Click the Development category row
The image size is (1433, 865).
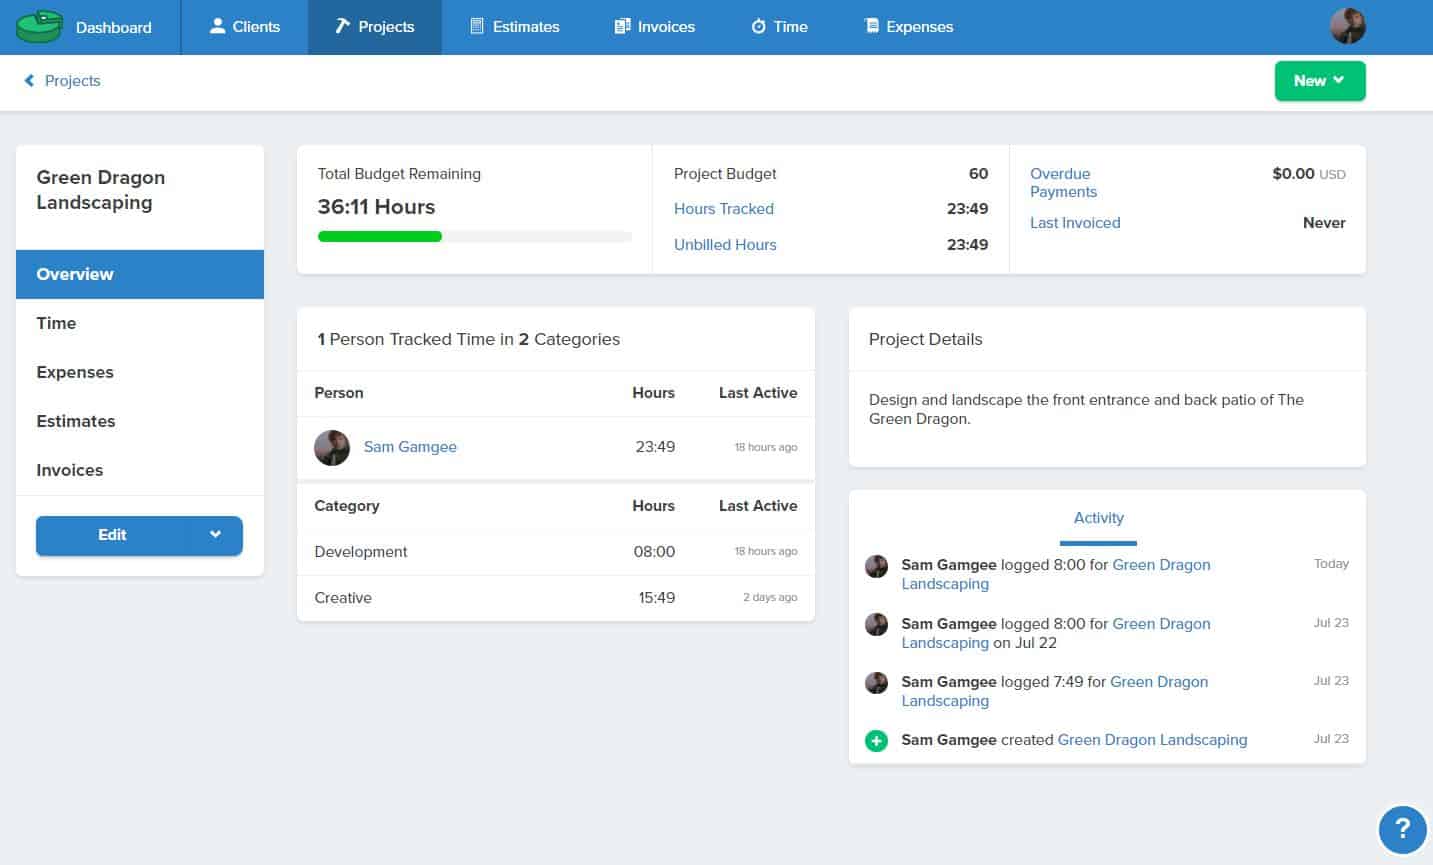556,552
